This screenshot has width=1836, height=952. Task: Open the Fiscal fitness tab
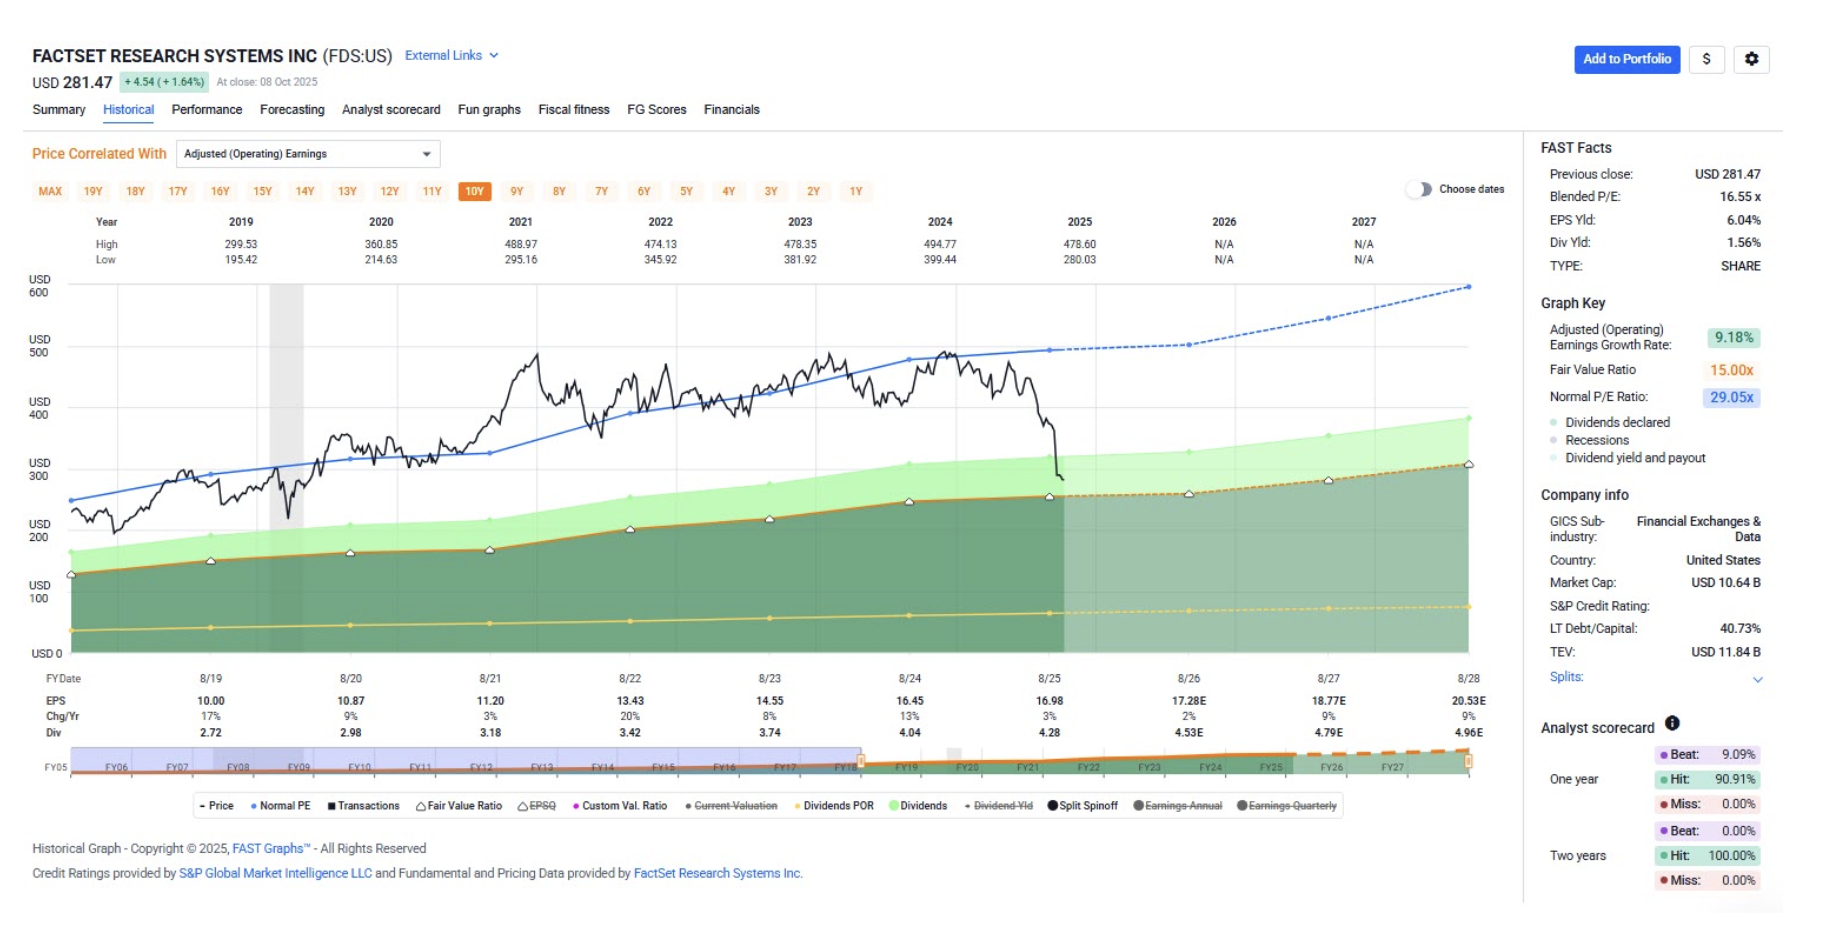(x=574, y=110)
